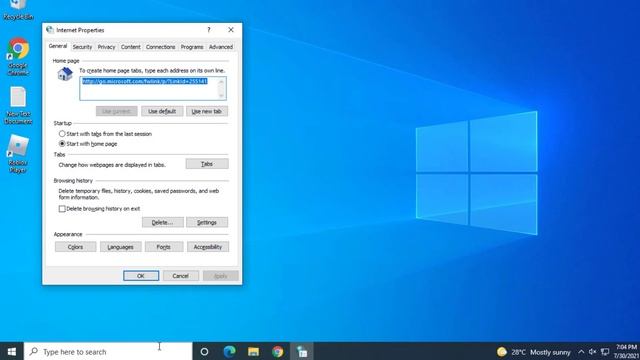
Task: Enable Delete browsing history on exit
Action: (62, 209)
